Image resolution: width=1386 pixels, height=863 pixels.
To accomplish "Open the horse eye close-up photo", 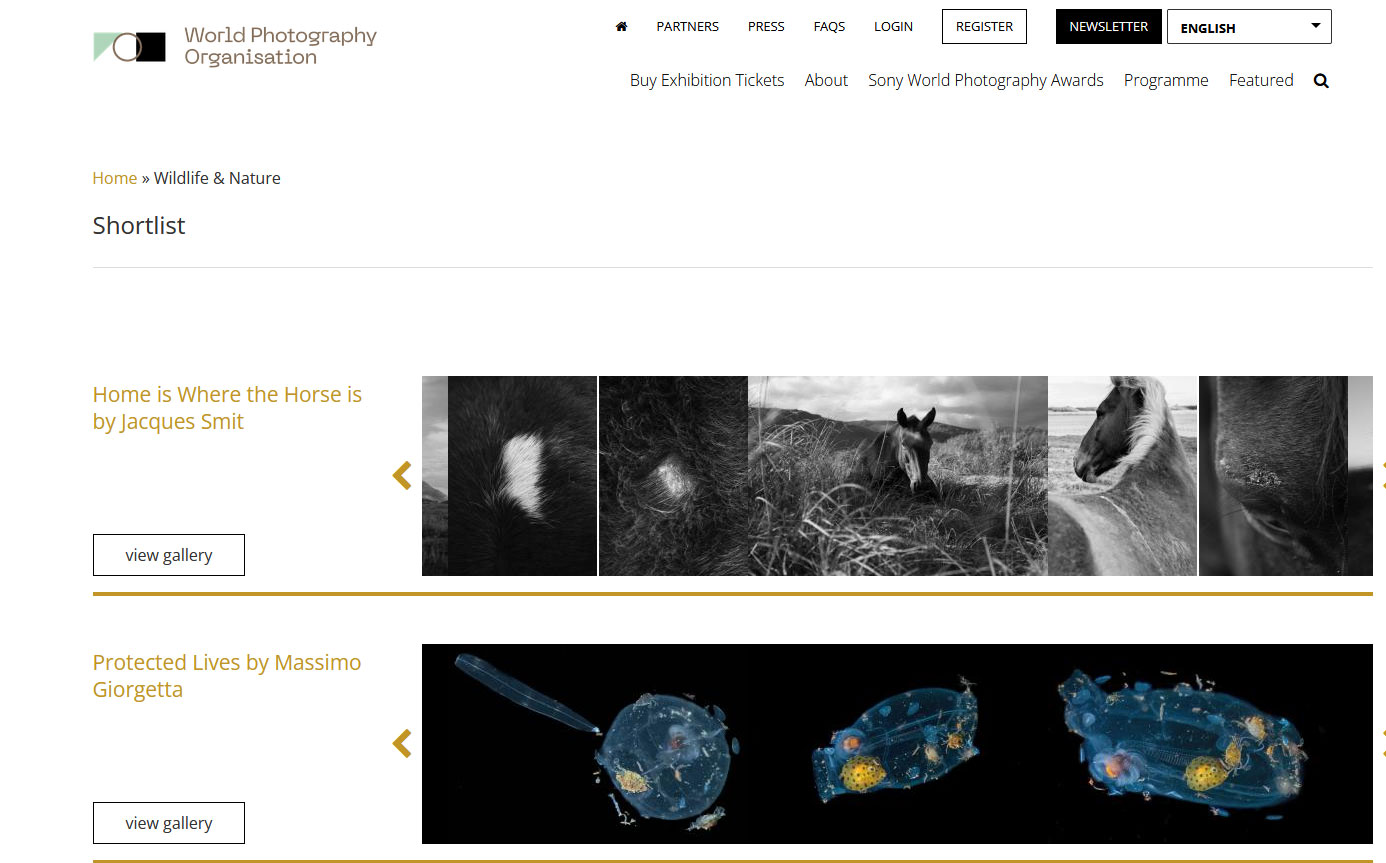I will 1273,476.
